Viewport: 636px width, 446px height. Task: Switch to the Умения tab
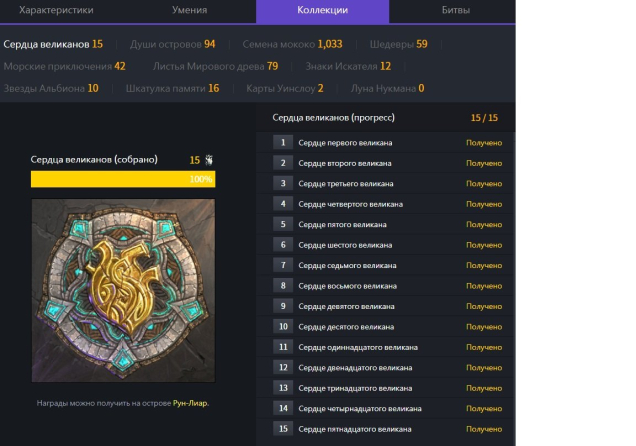click(189, 10)
